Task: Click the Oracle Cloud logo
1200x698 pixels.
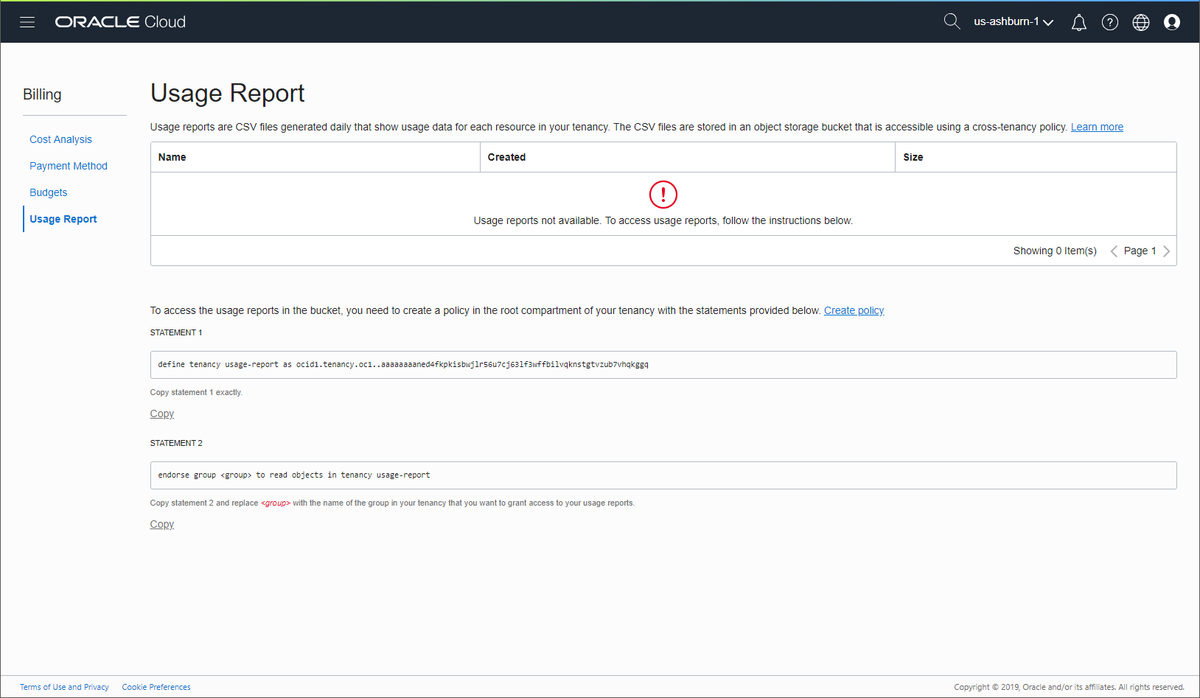Action: click(120, 22)
